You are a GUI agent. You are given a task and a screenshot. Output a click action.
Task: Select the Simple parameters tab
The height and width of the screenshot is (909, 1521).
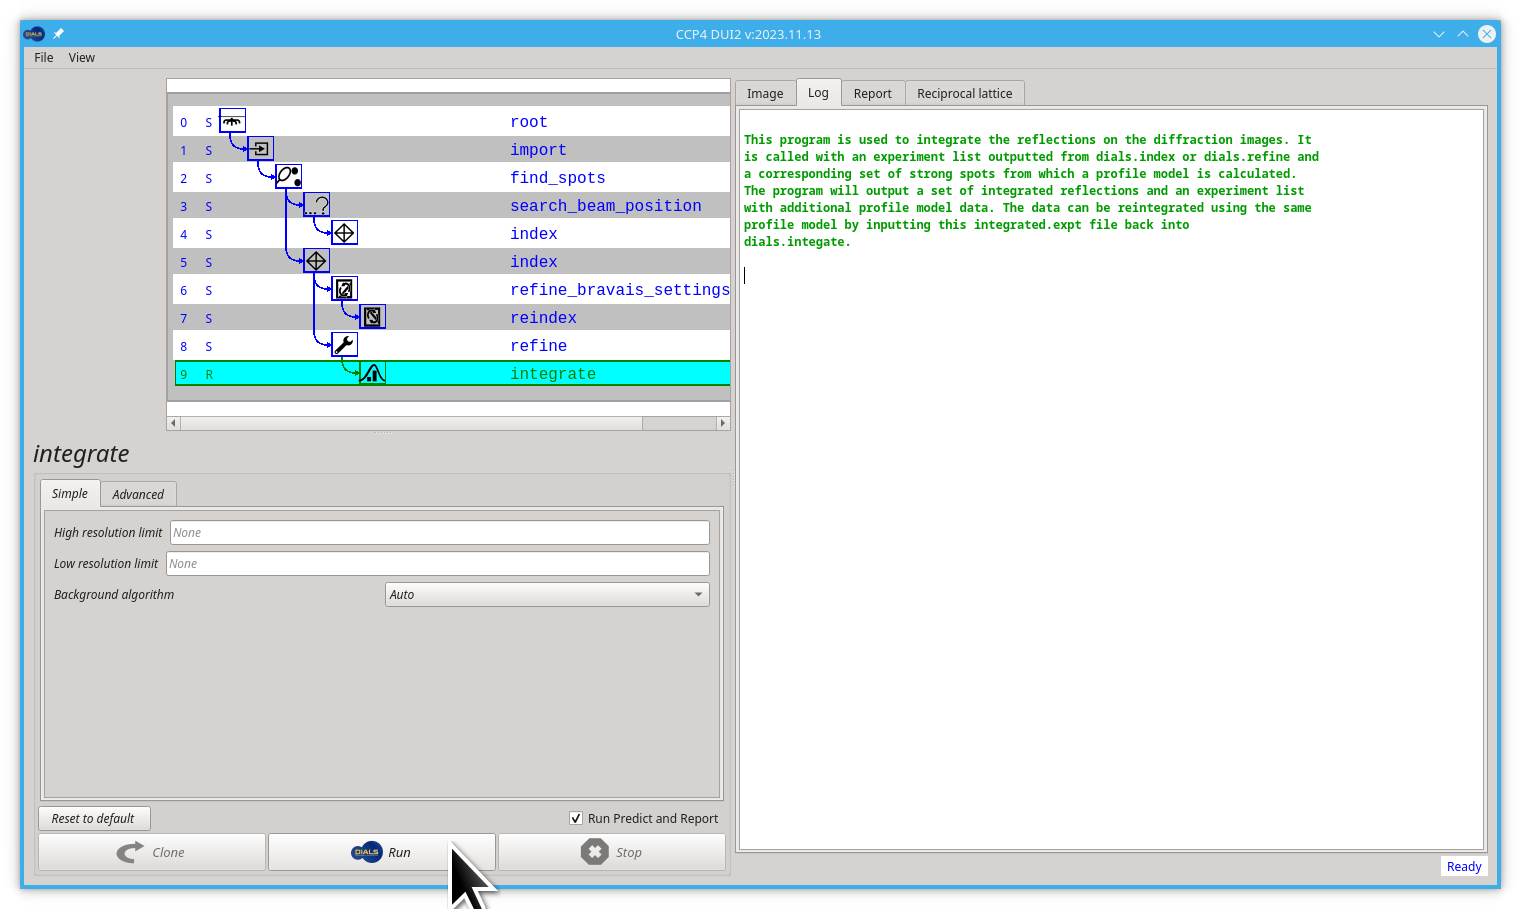pyautogui.click(x=70, y=493)
